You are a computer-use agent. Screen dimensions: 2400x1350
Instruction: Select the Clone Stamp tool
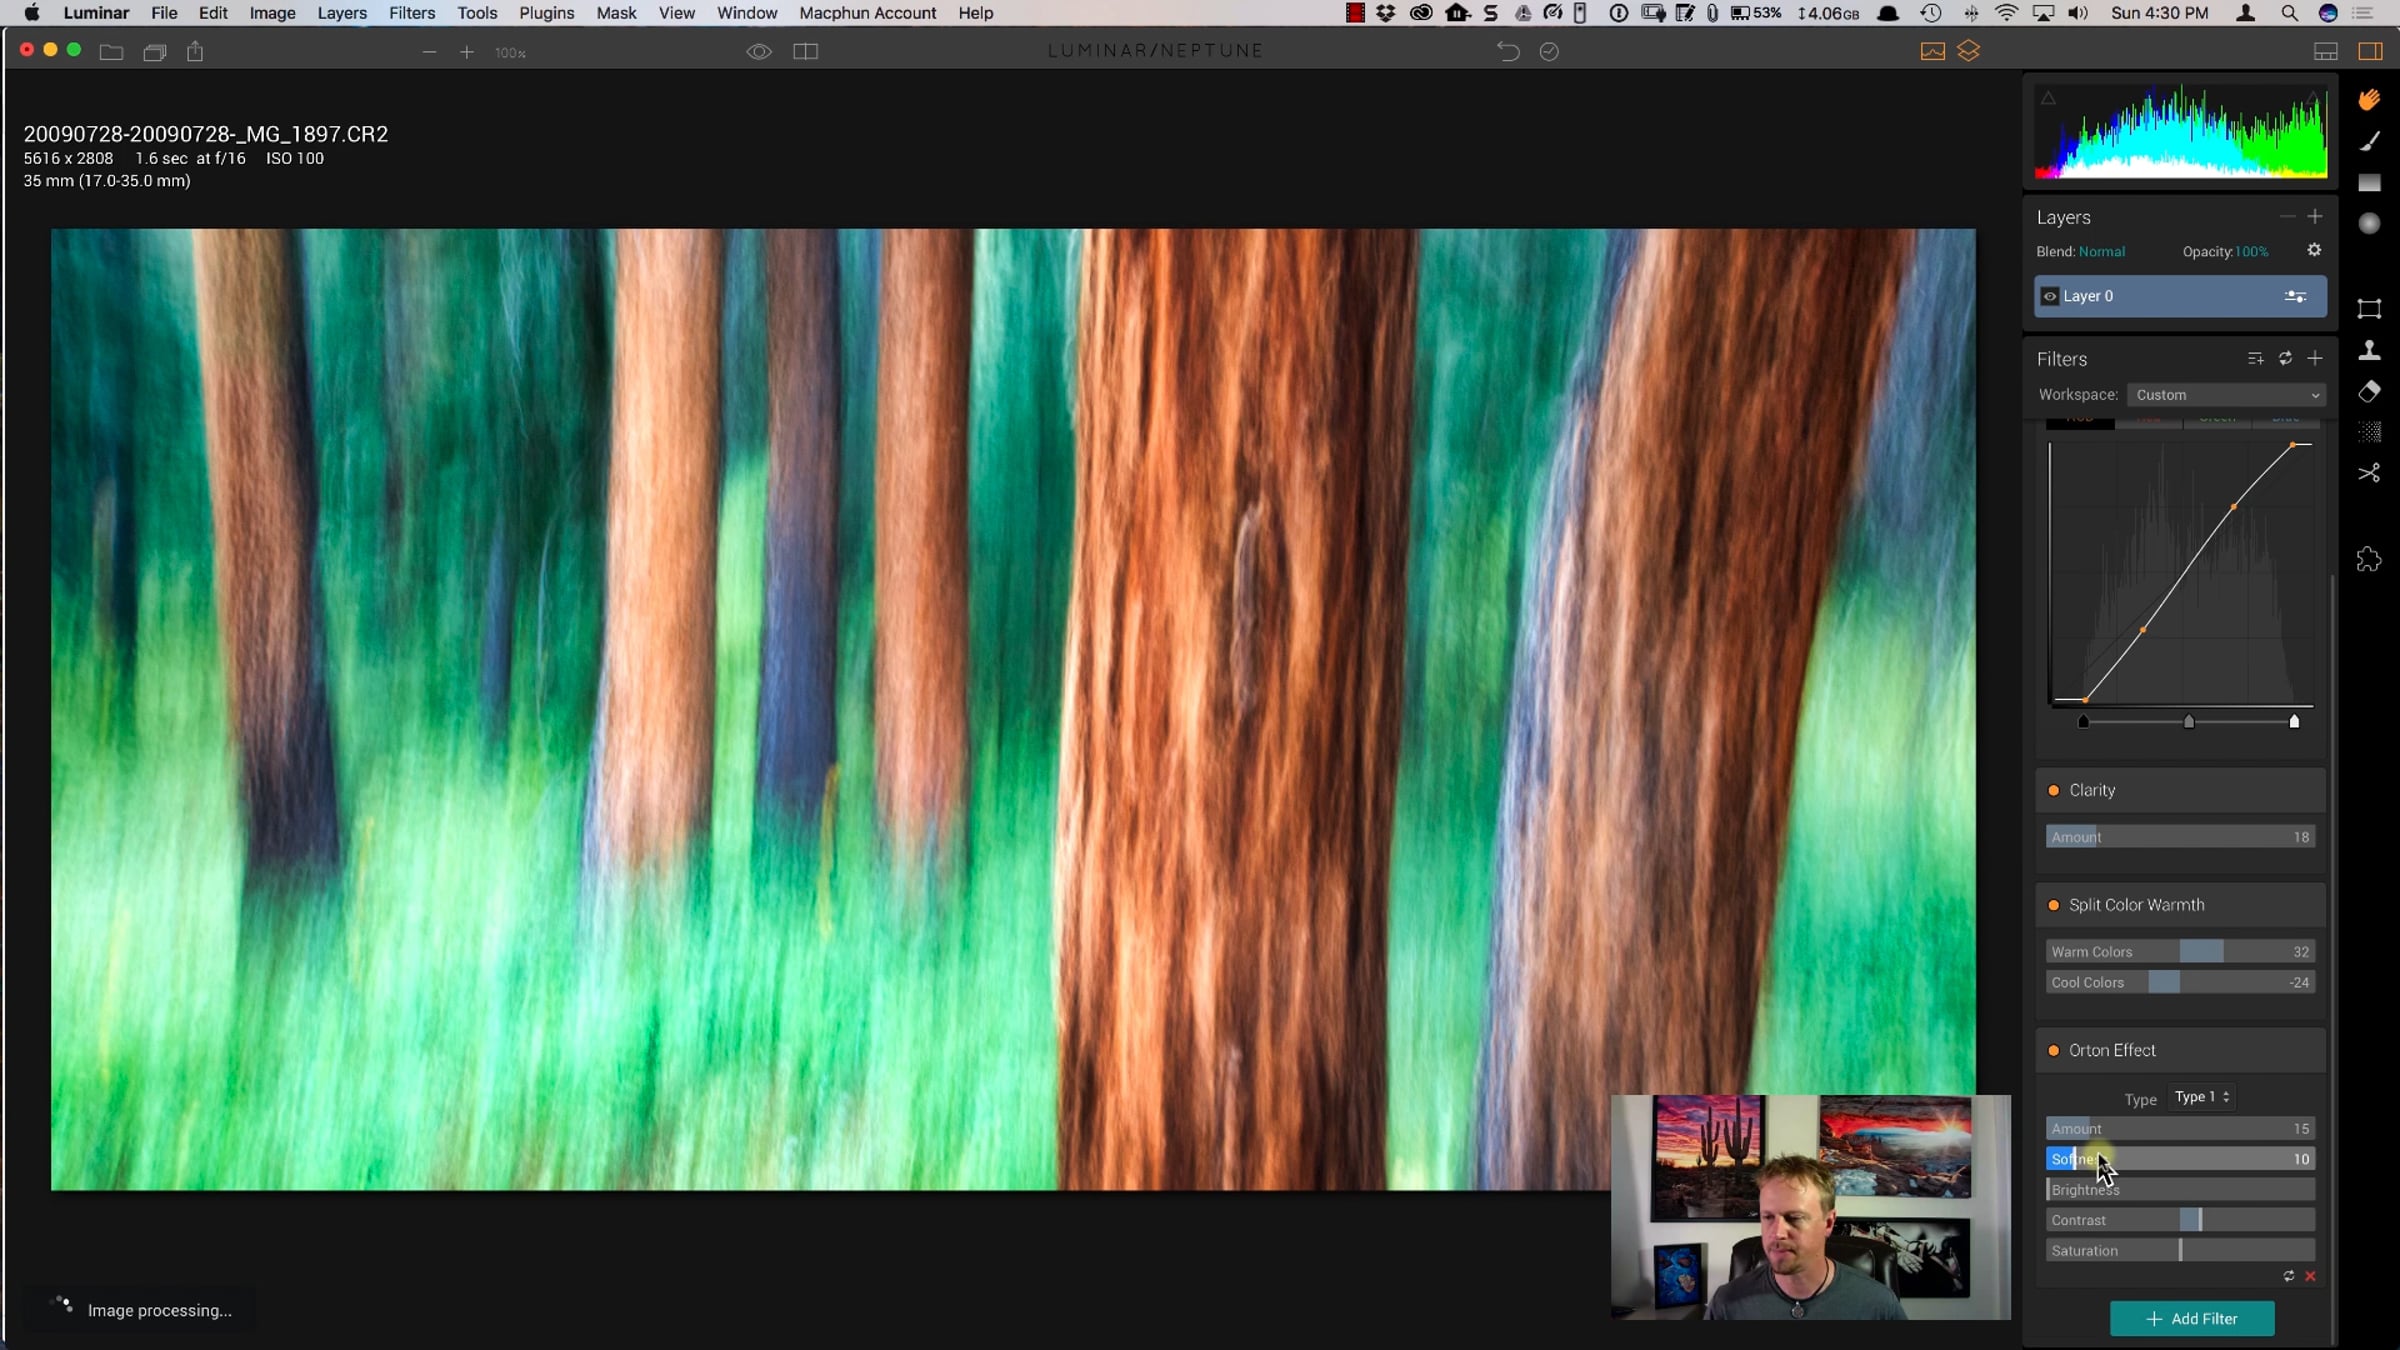click(x=2369, y=350)
